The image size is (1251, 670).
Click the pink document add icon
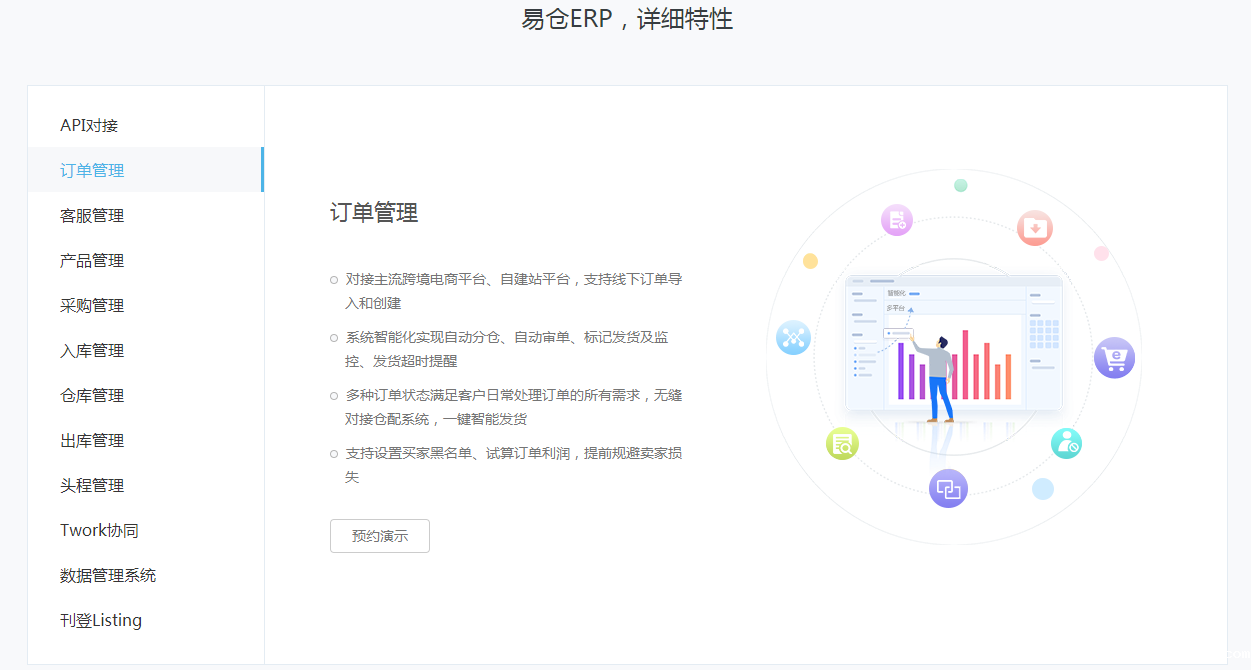coord(897,220)
